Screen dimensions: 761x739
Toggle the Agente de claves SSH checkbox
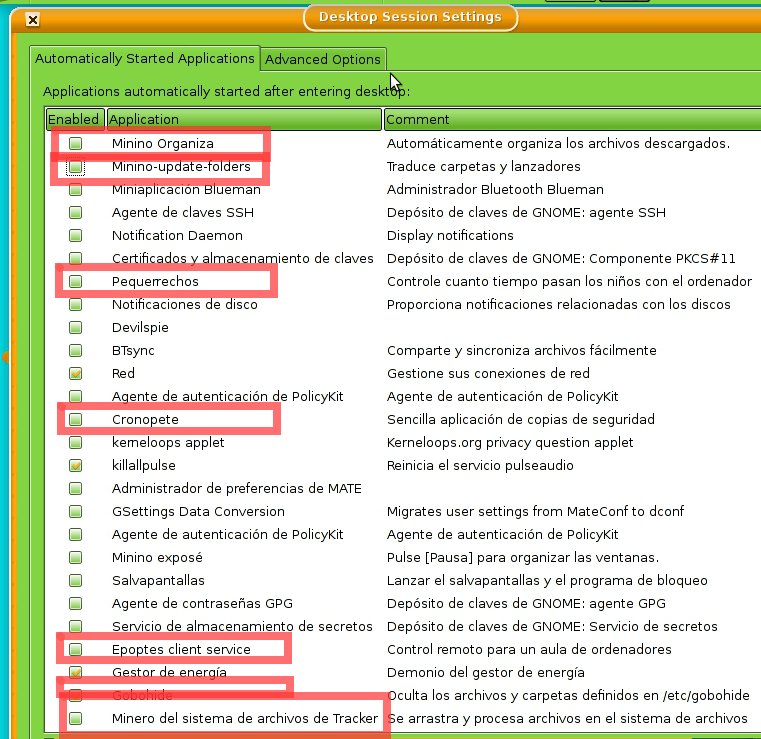point(75,213)
